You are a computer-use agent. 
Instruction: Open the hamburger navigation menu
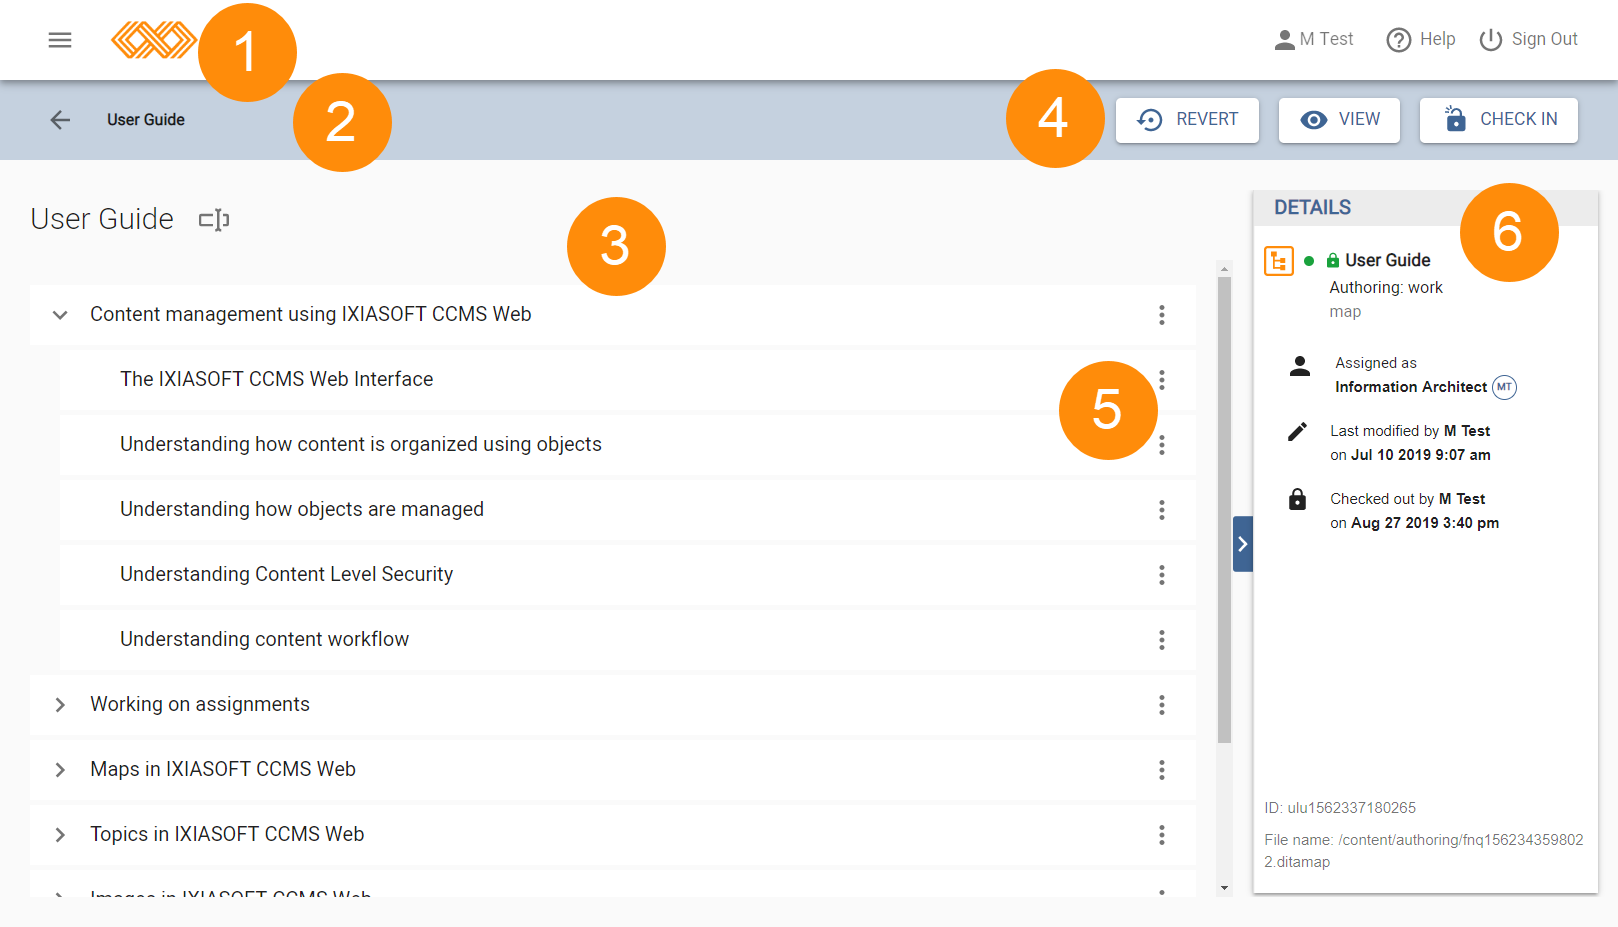pos(60,40)
